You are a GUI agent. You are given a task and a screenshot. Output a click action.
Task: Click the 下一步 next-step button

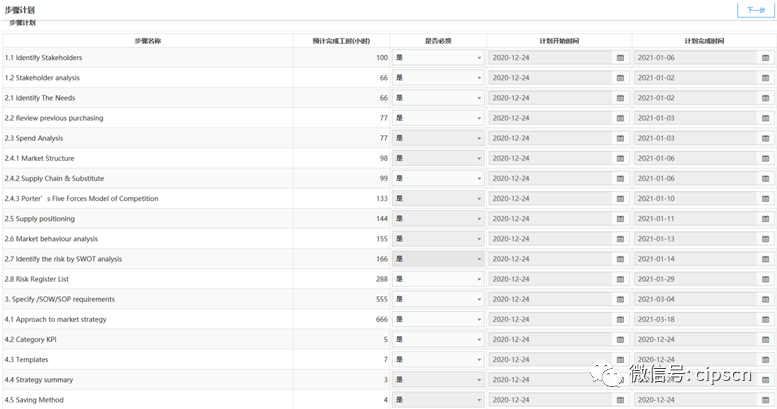(756, 10)
